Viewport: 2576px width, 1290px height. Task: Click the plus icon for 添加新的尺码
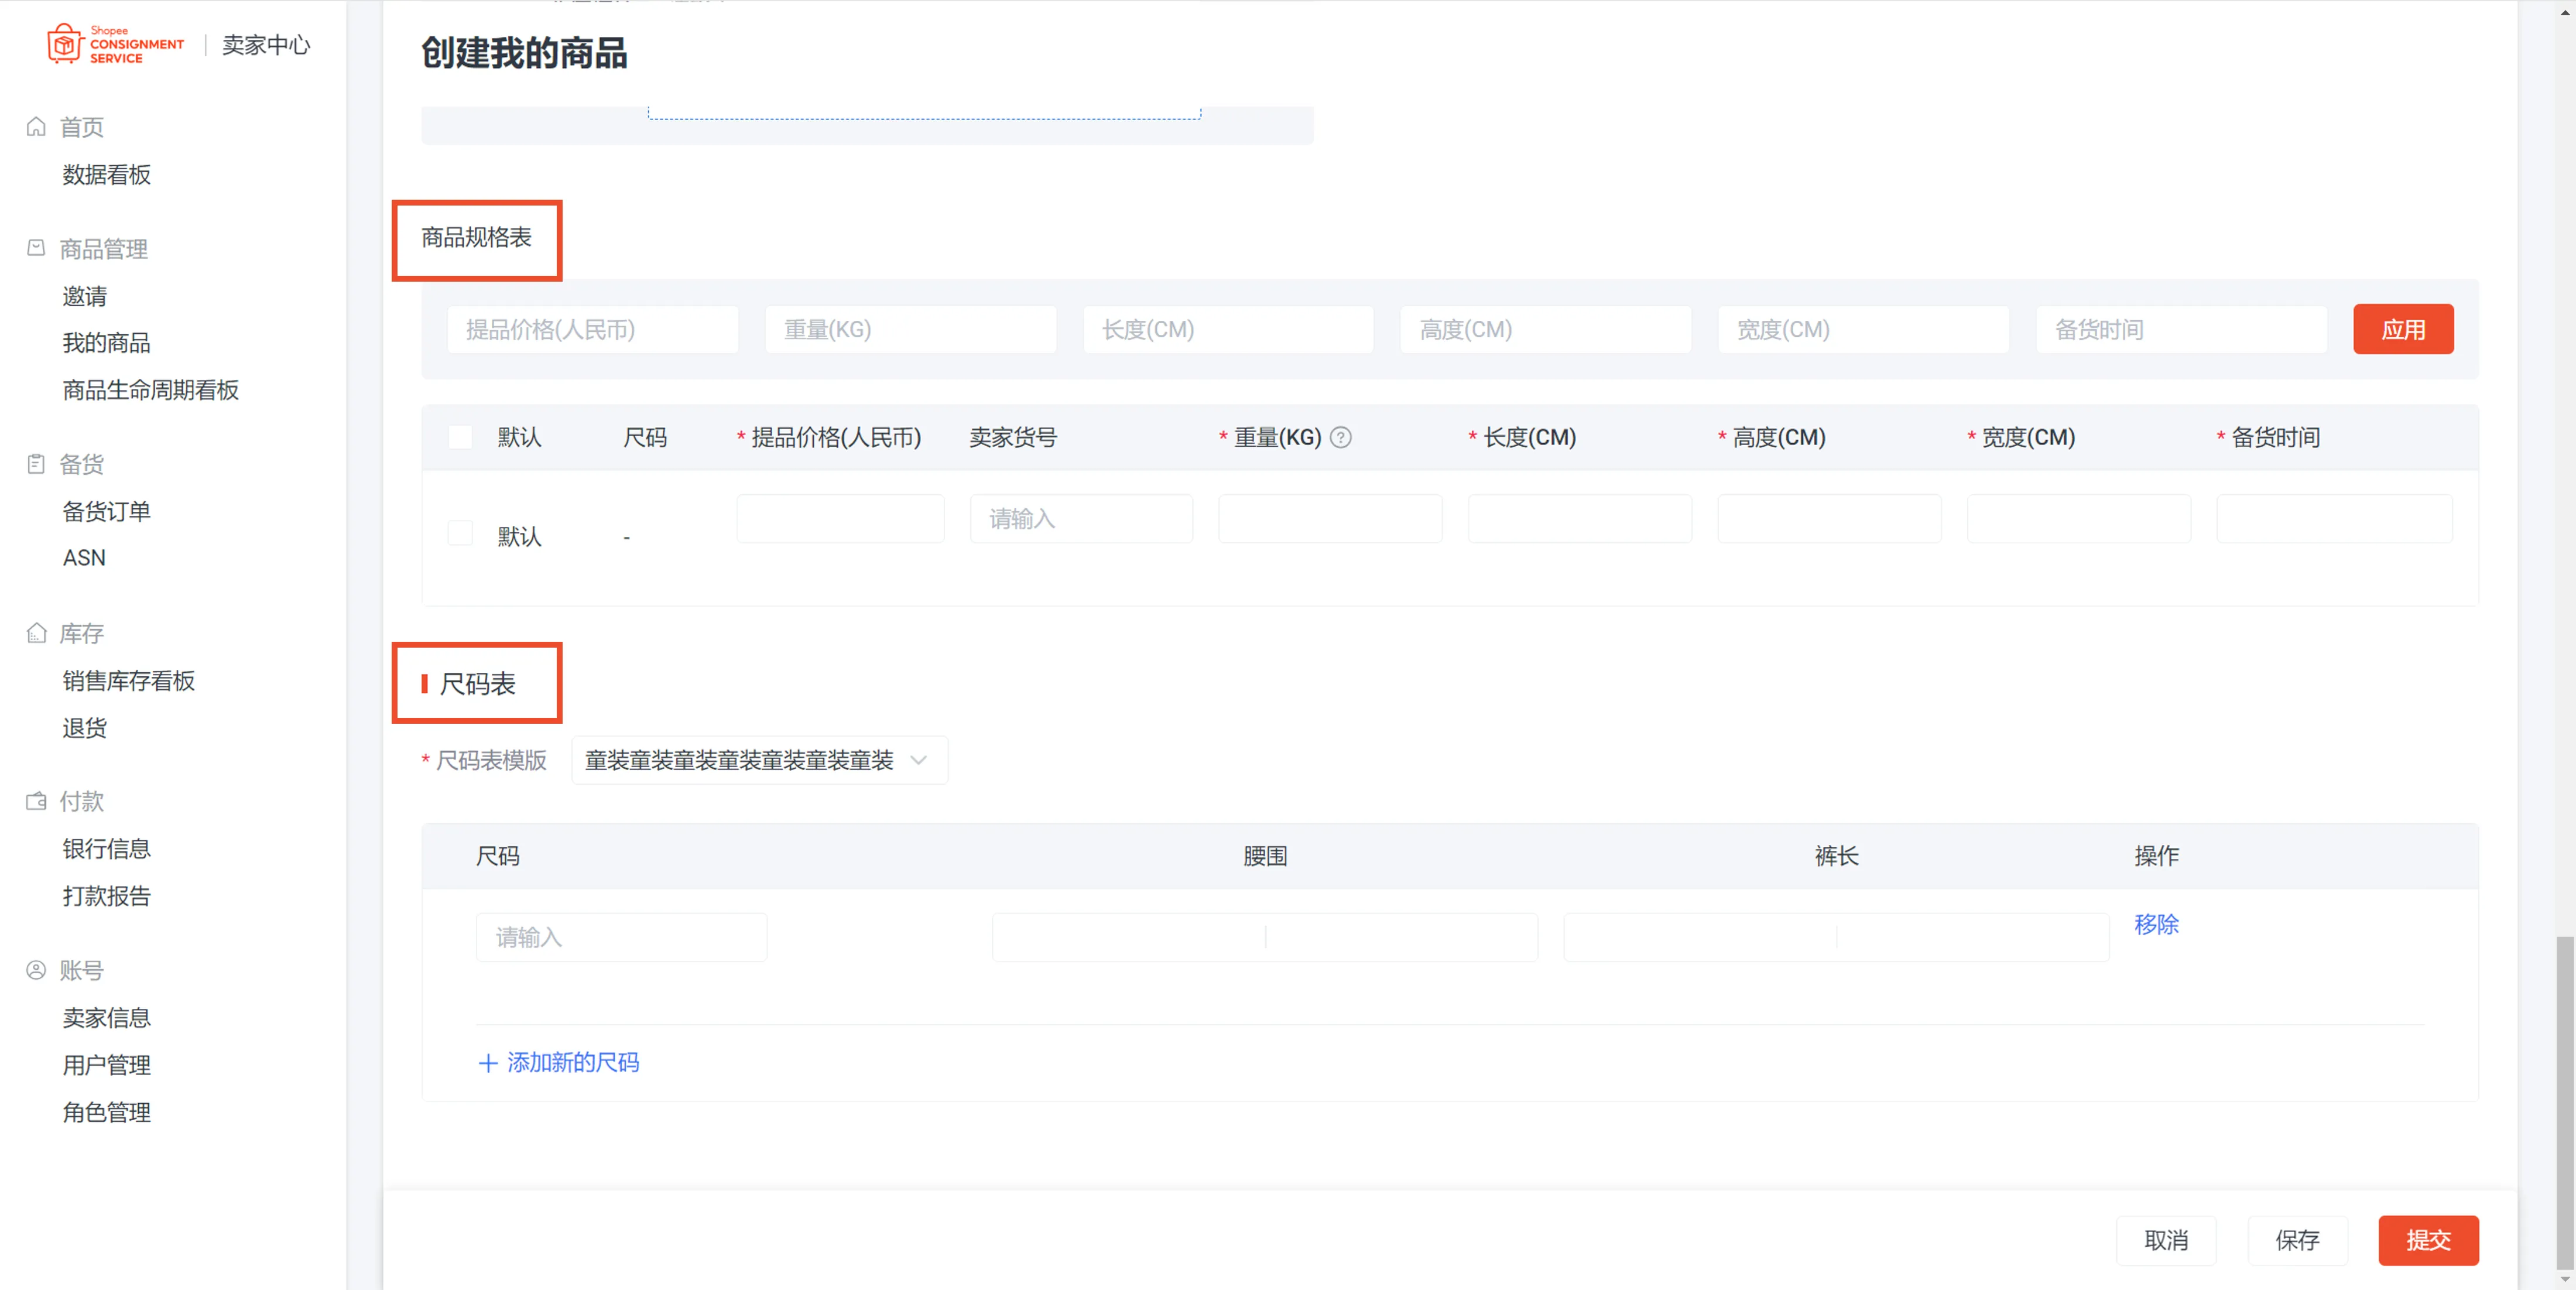(488, 1063)
